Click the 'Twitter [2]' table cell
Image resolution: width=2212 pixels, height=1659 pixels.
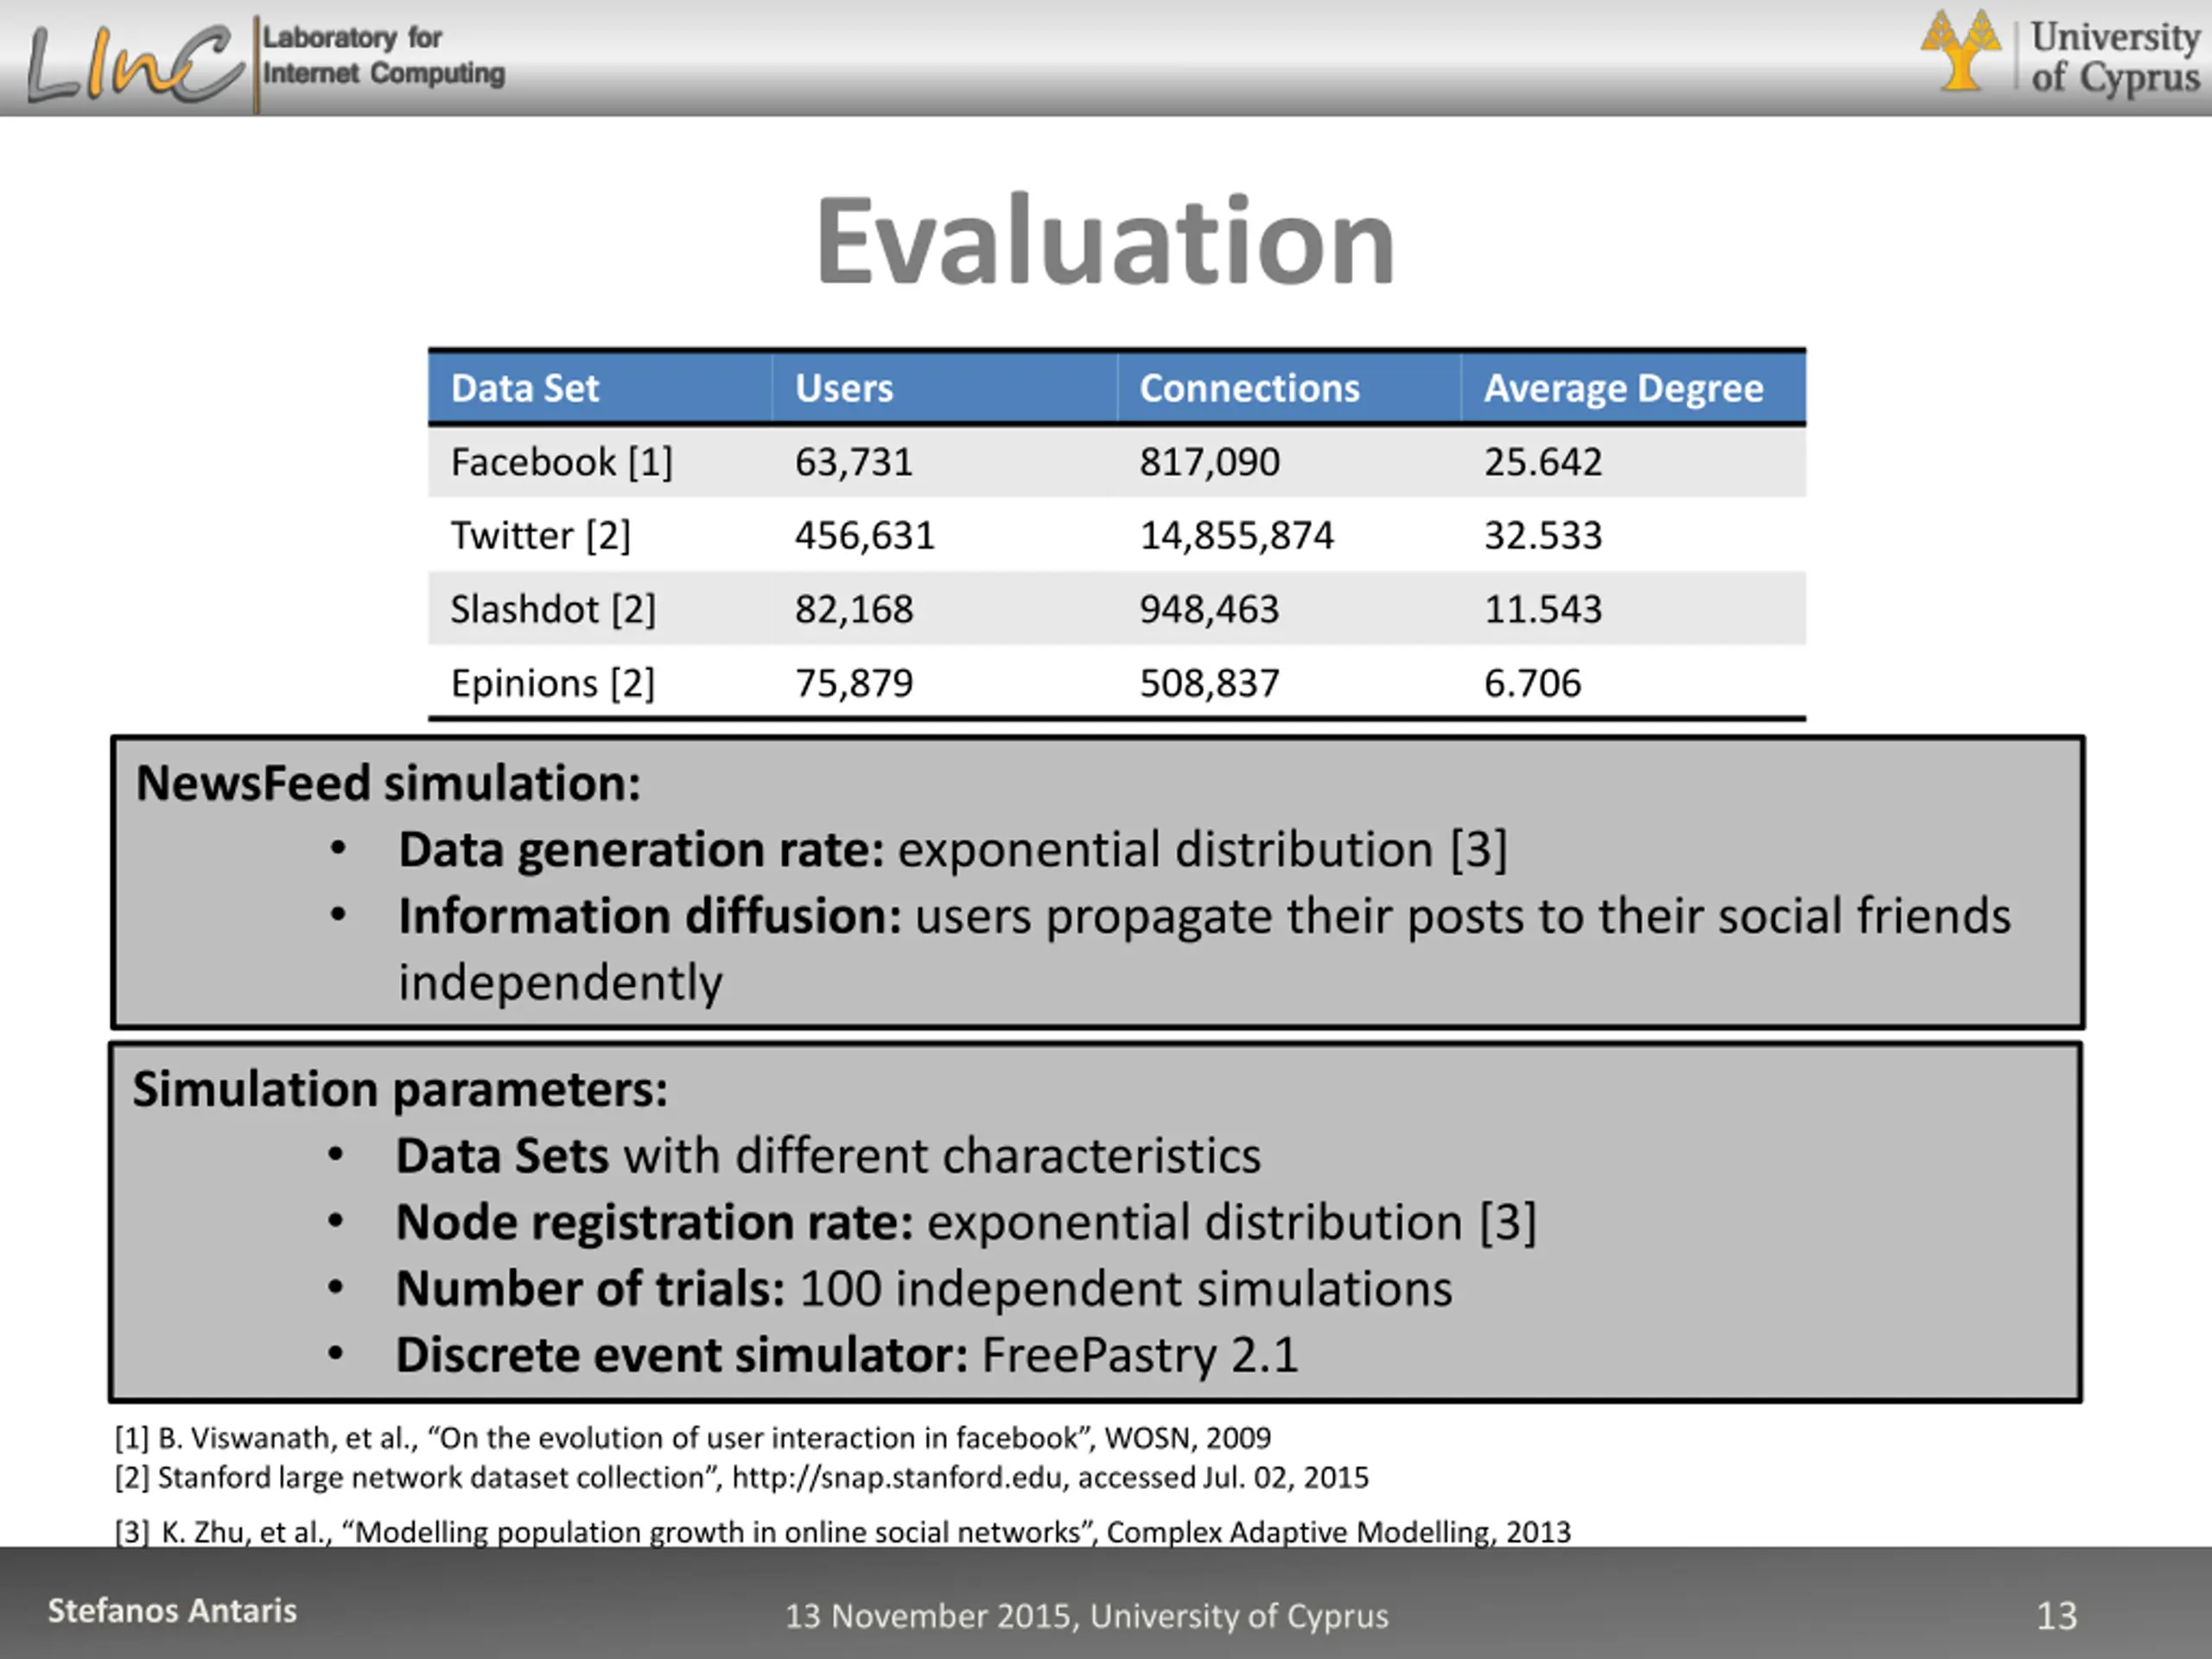pyautogui.click(x=541, y=536)
